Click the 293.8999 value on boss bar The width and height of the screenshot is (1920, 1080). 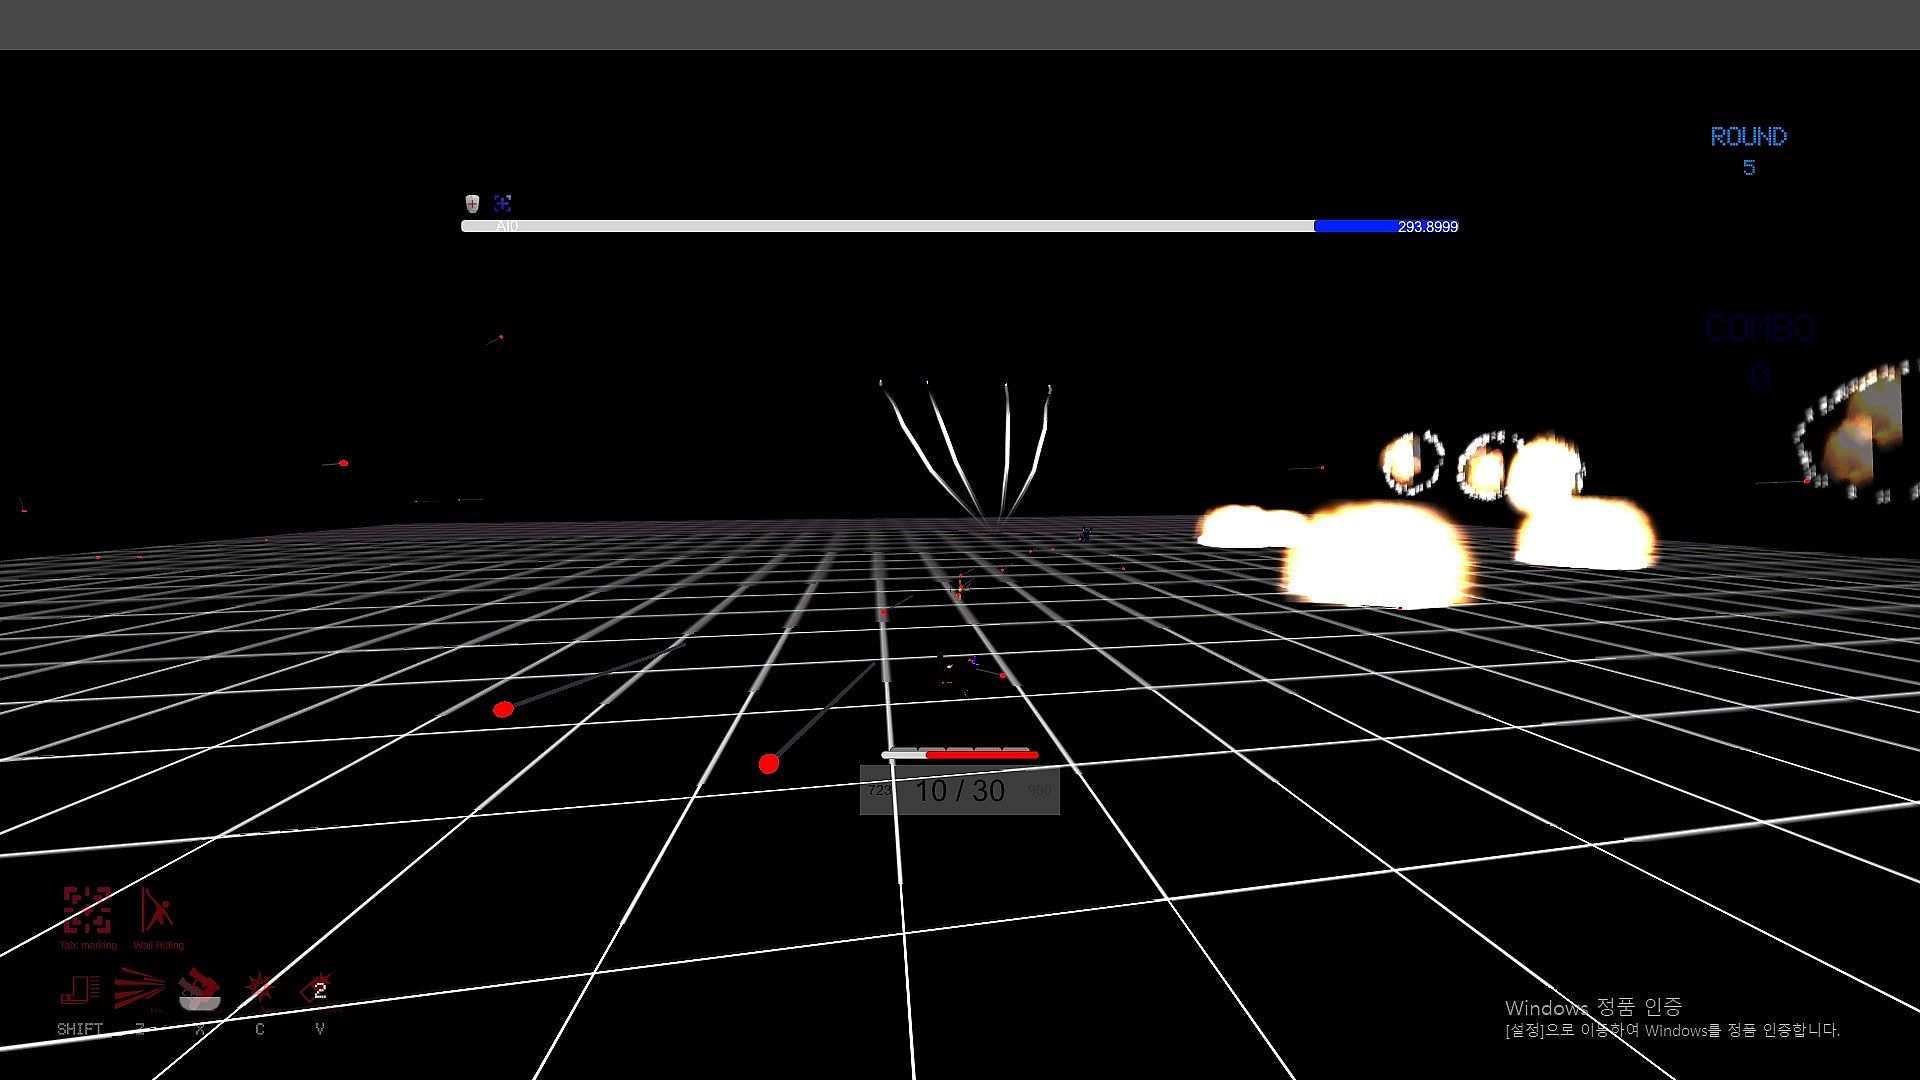(1427, 227)
